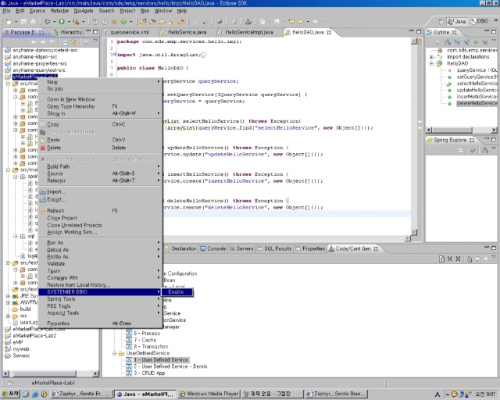500x400 pixels.
Task: Click Link with Editor icon in Package Explorer
Action: pos(74,42)
